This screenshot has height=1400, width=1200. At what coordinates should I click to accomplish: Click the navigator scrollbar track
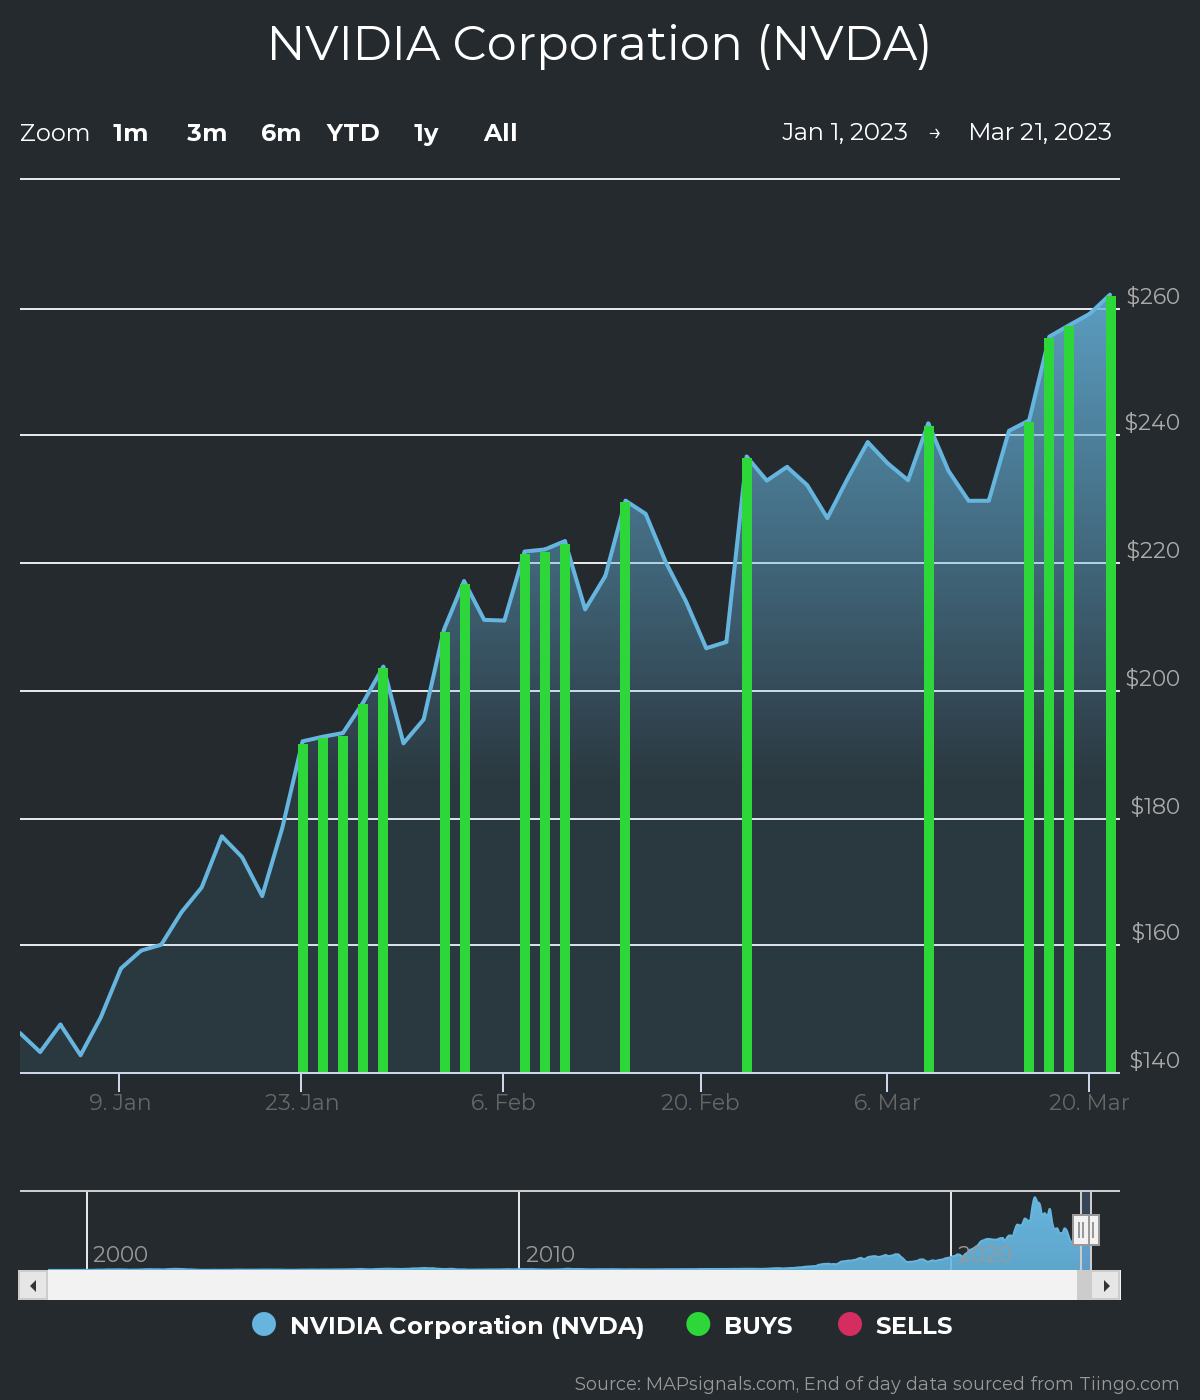(x=560, y=1285)
